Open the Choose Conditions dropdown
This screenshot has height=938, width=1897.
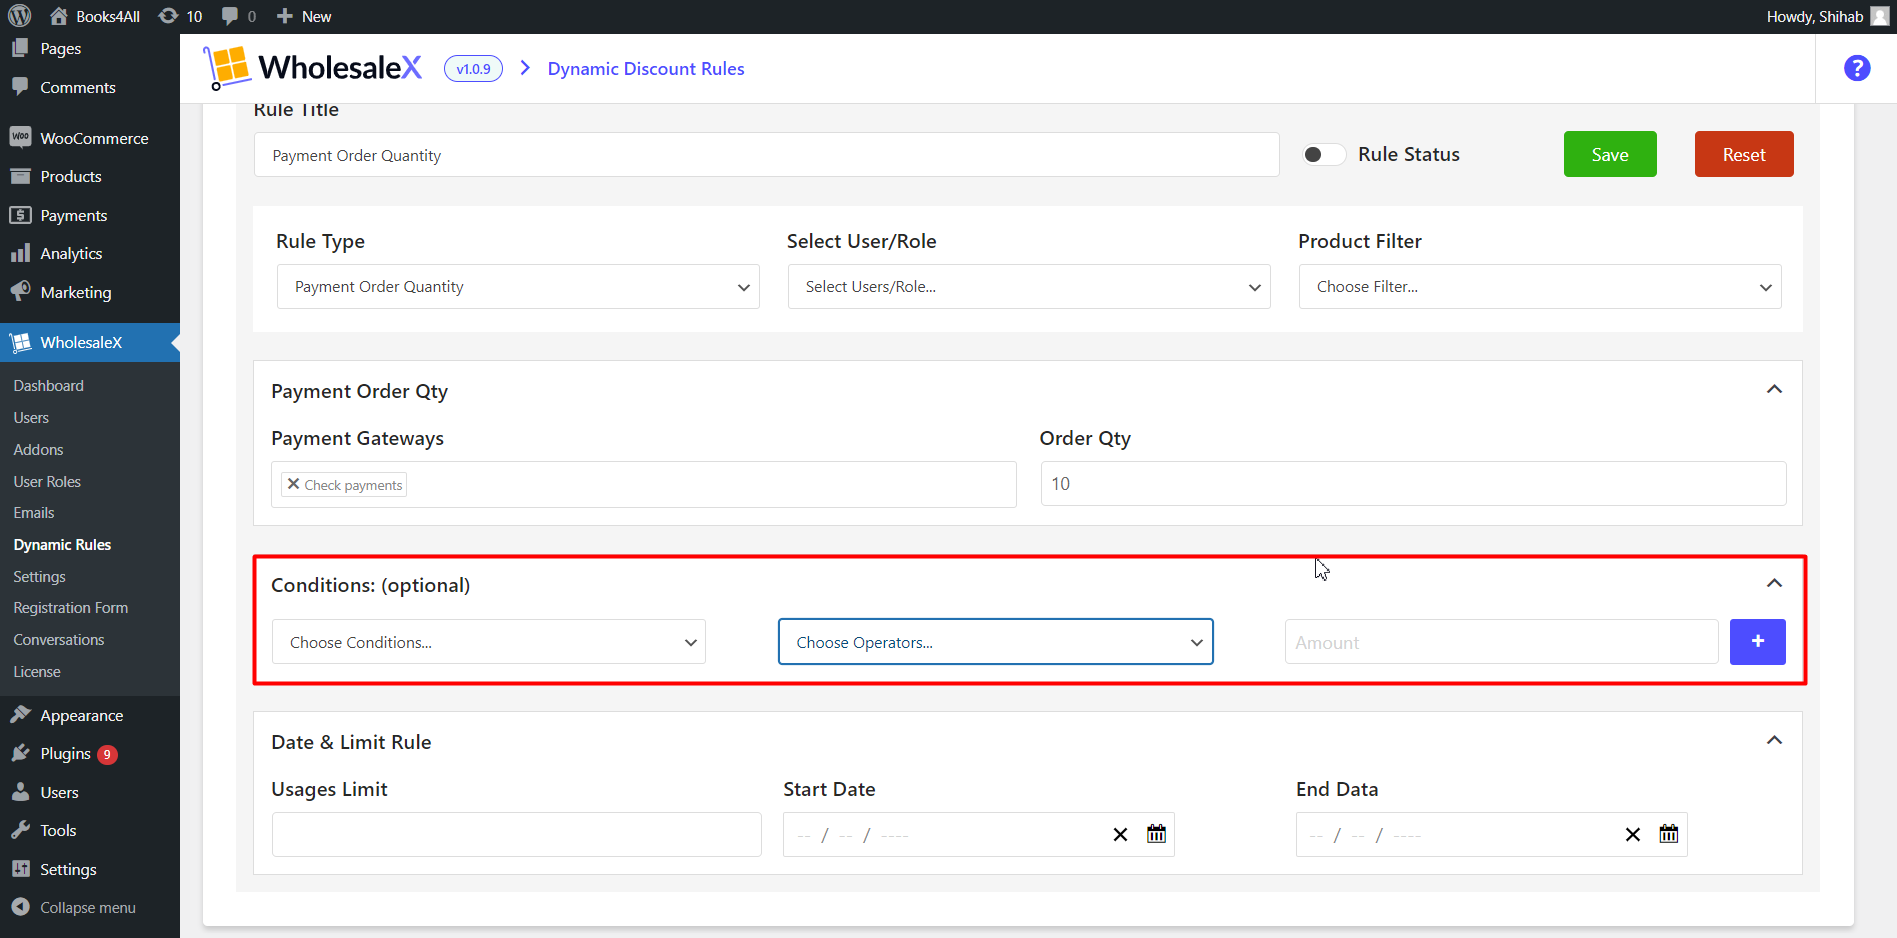tap(489, 642)
